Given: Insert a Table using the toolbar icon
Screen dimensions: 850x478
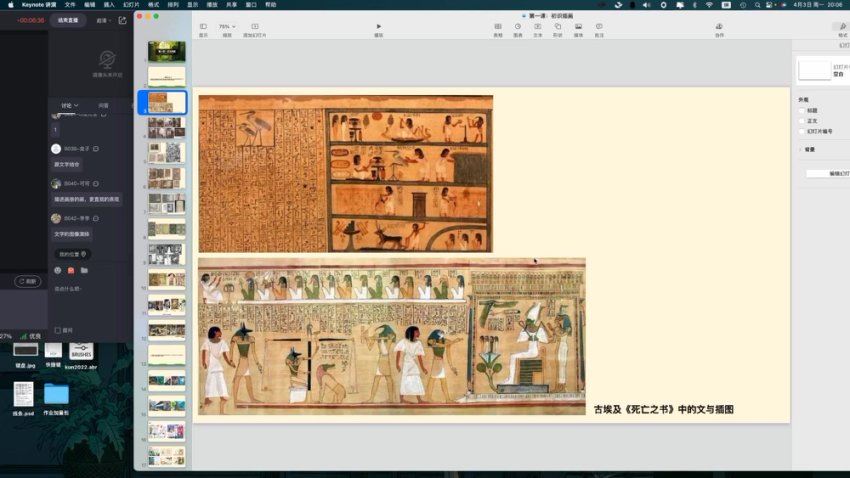Looking at the screenshot, I should 498,27.
